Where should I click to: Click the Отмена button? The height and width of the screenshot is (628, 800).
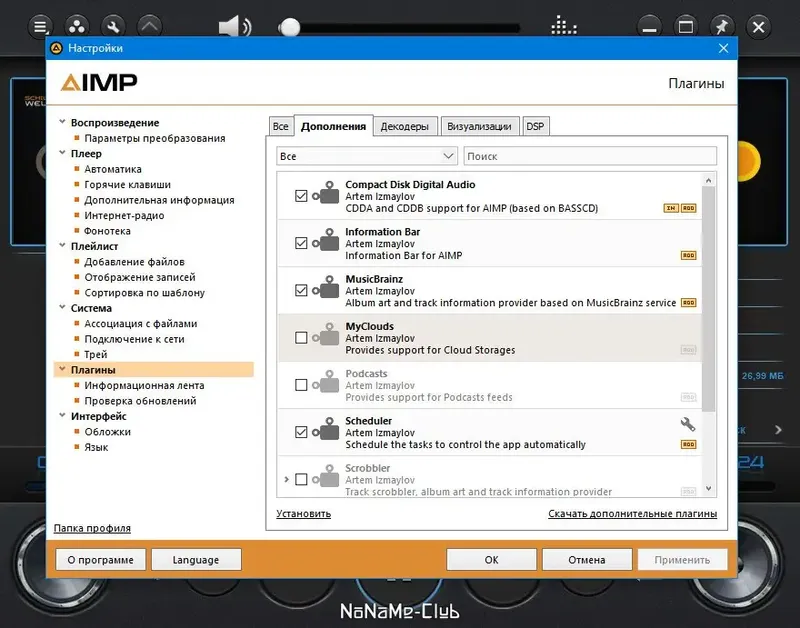point(587,560)
